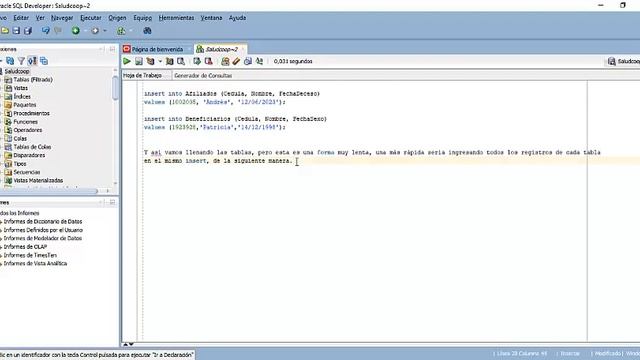The width and height of the screenshot is (640, 360).
Task: Click the Undo arrow icon
Action: click(x=46, y=31)
